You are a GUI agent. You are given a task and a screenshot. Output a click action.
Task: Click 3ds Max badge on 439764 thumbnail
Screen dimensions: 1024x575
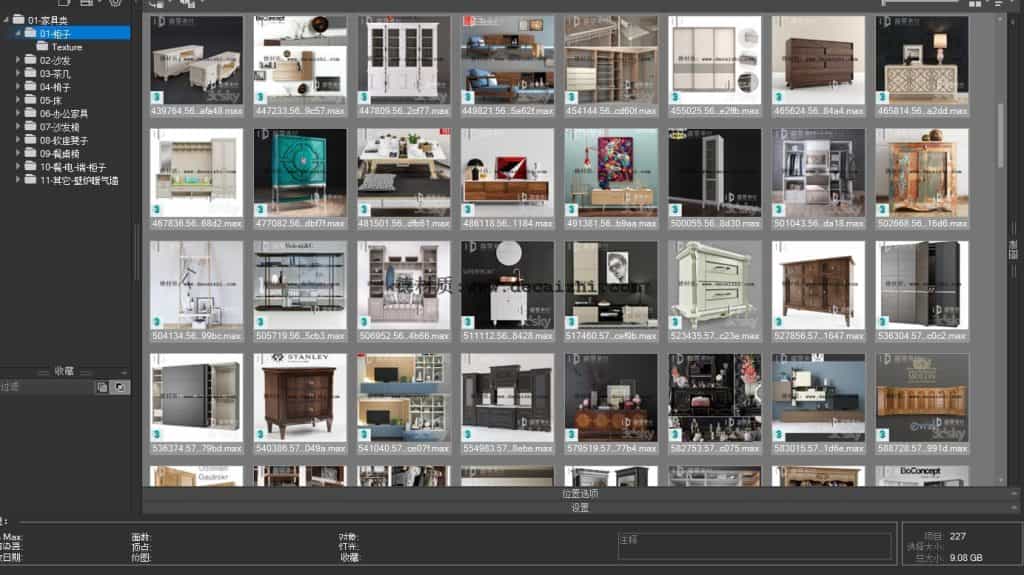coord(157,97)
